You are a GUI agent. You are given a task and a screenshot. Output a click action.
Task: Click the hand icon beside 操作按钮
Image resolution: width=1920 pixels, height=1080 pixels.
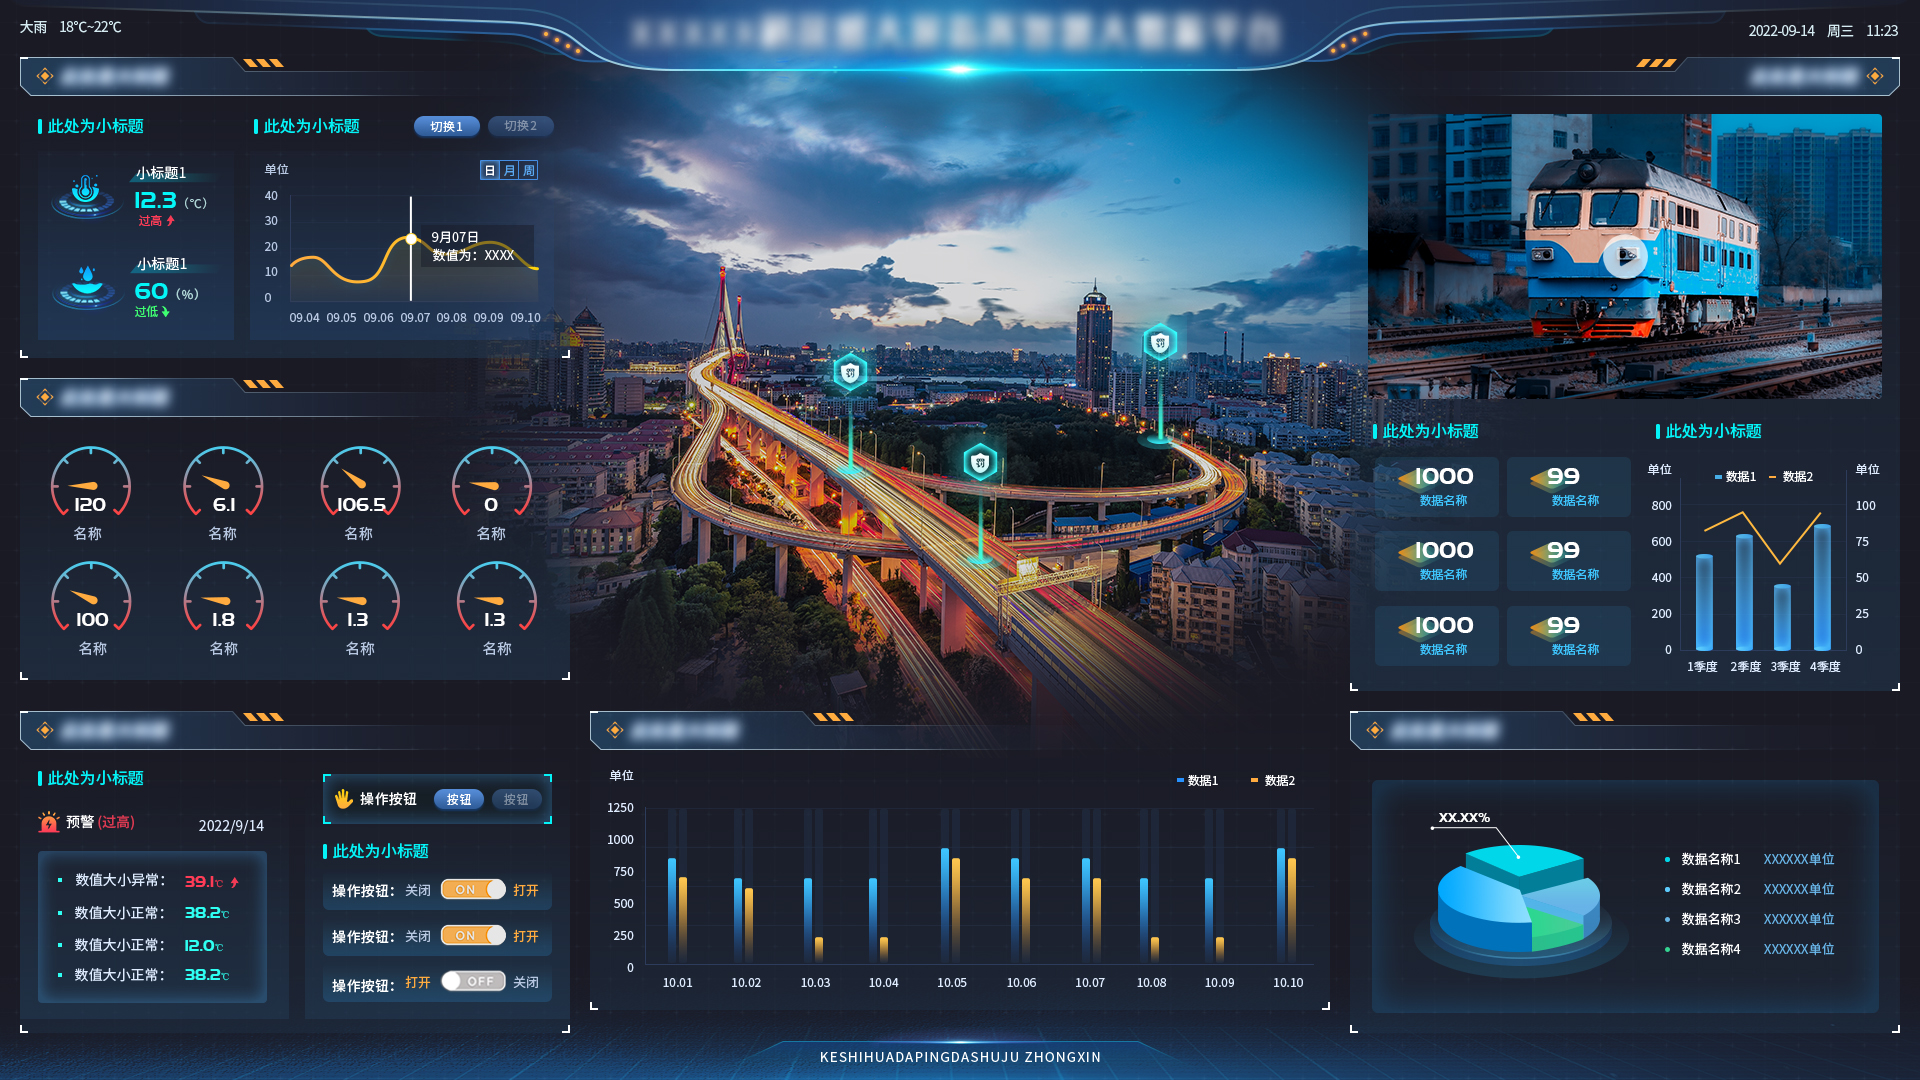coord(343,799)
